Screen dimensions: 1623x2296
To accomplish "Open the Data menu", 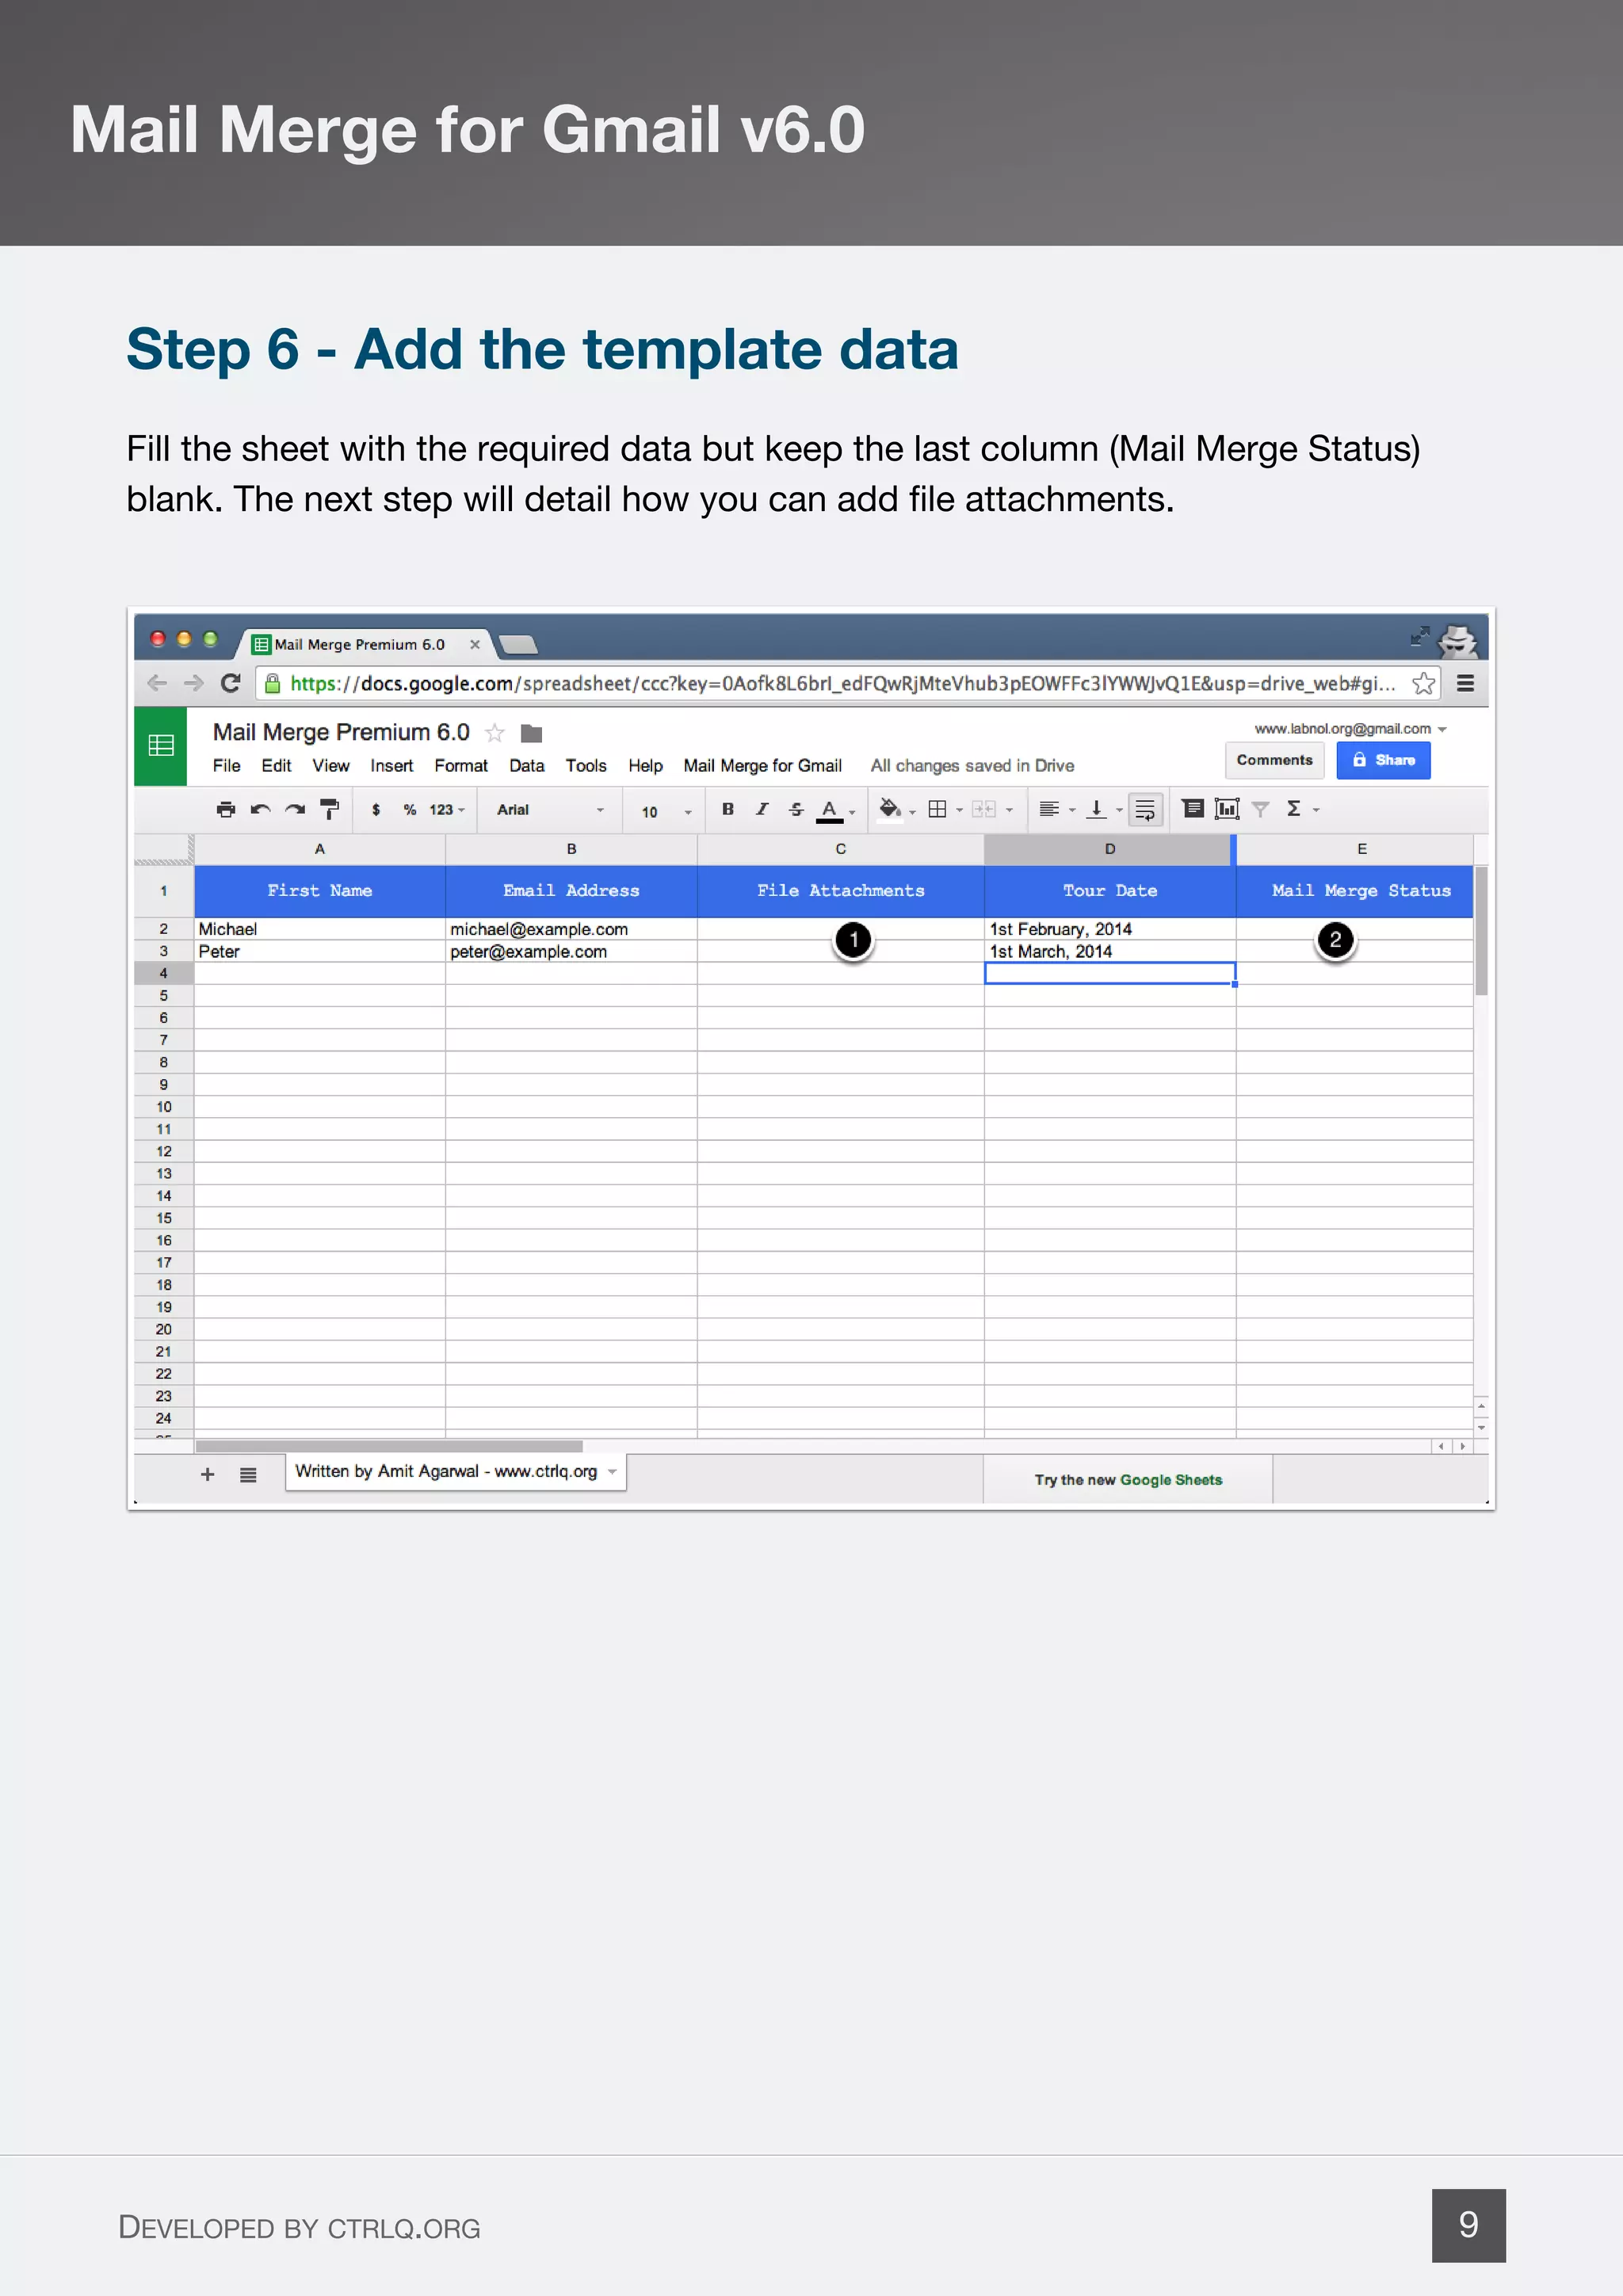I will [527, 765].
